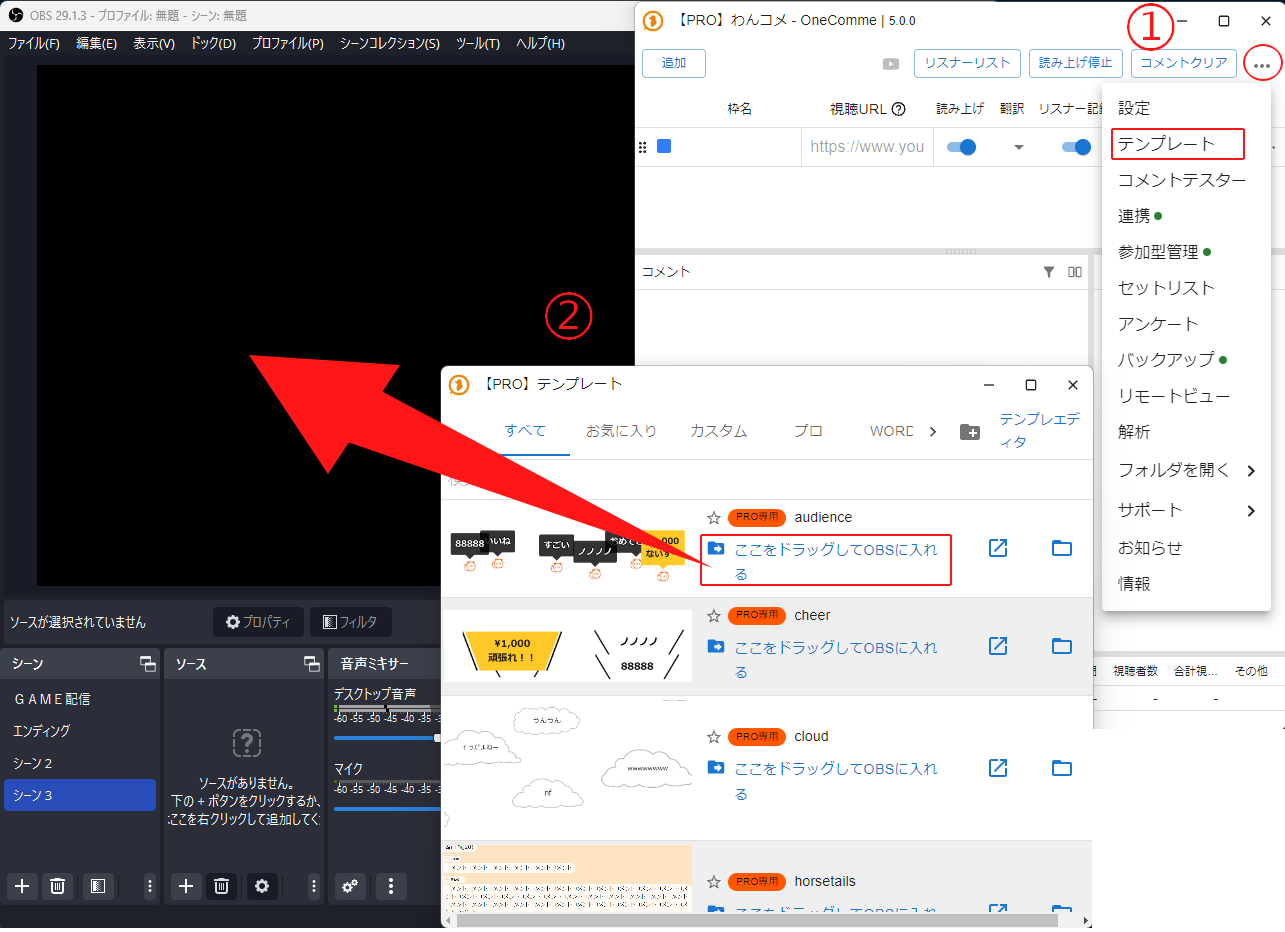1285x932 pixels.
Task: Toggle the 読み上げ switch for the stream row
Action: pos(961,147)
